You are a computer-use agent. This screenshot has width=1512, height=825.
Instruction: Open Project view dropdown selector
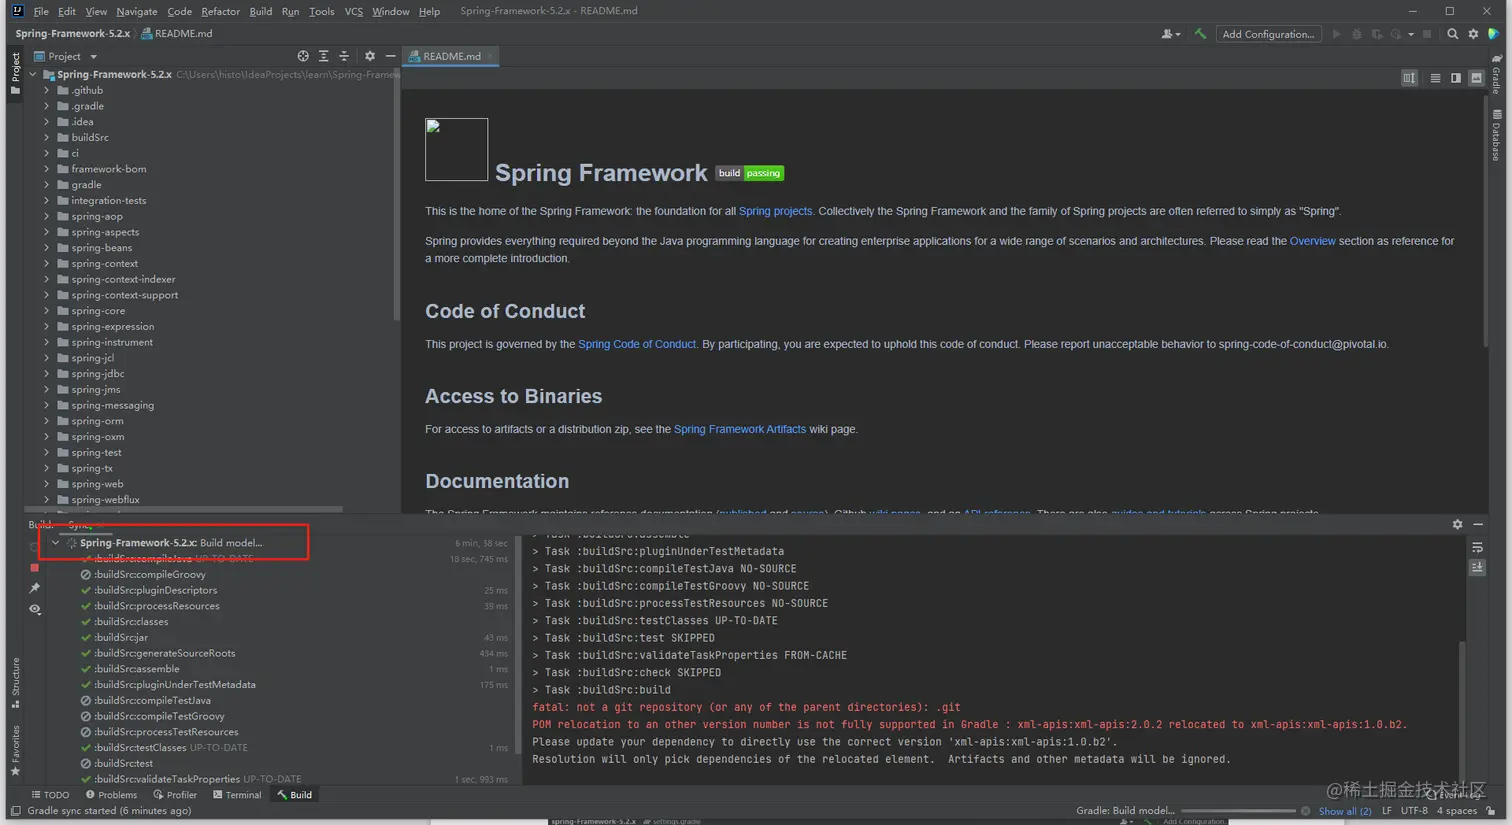(x=65, y=56)
